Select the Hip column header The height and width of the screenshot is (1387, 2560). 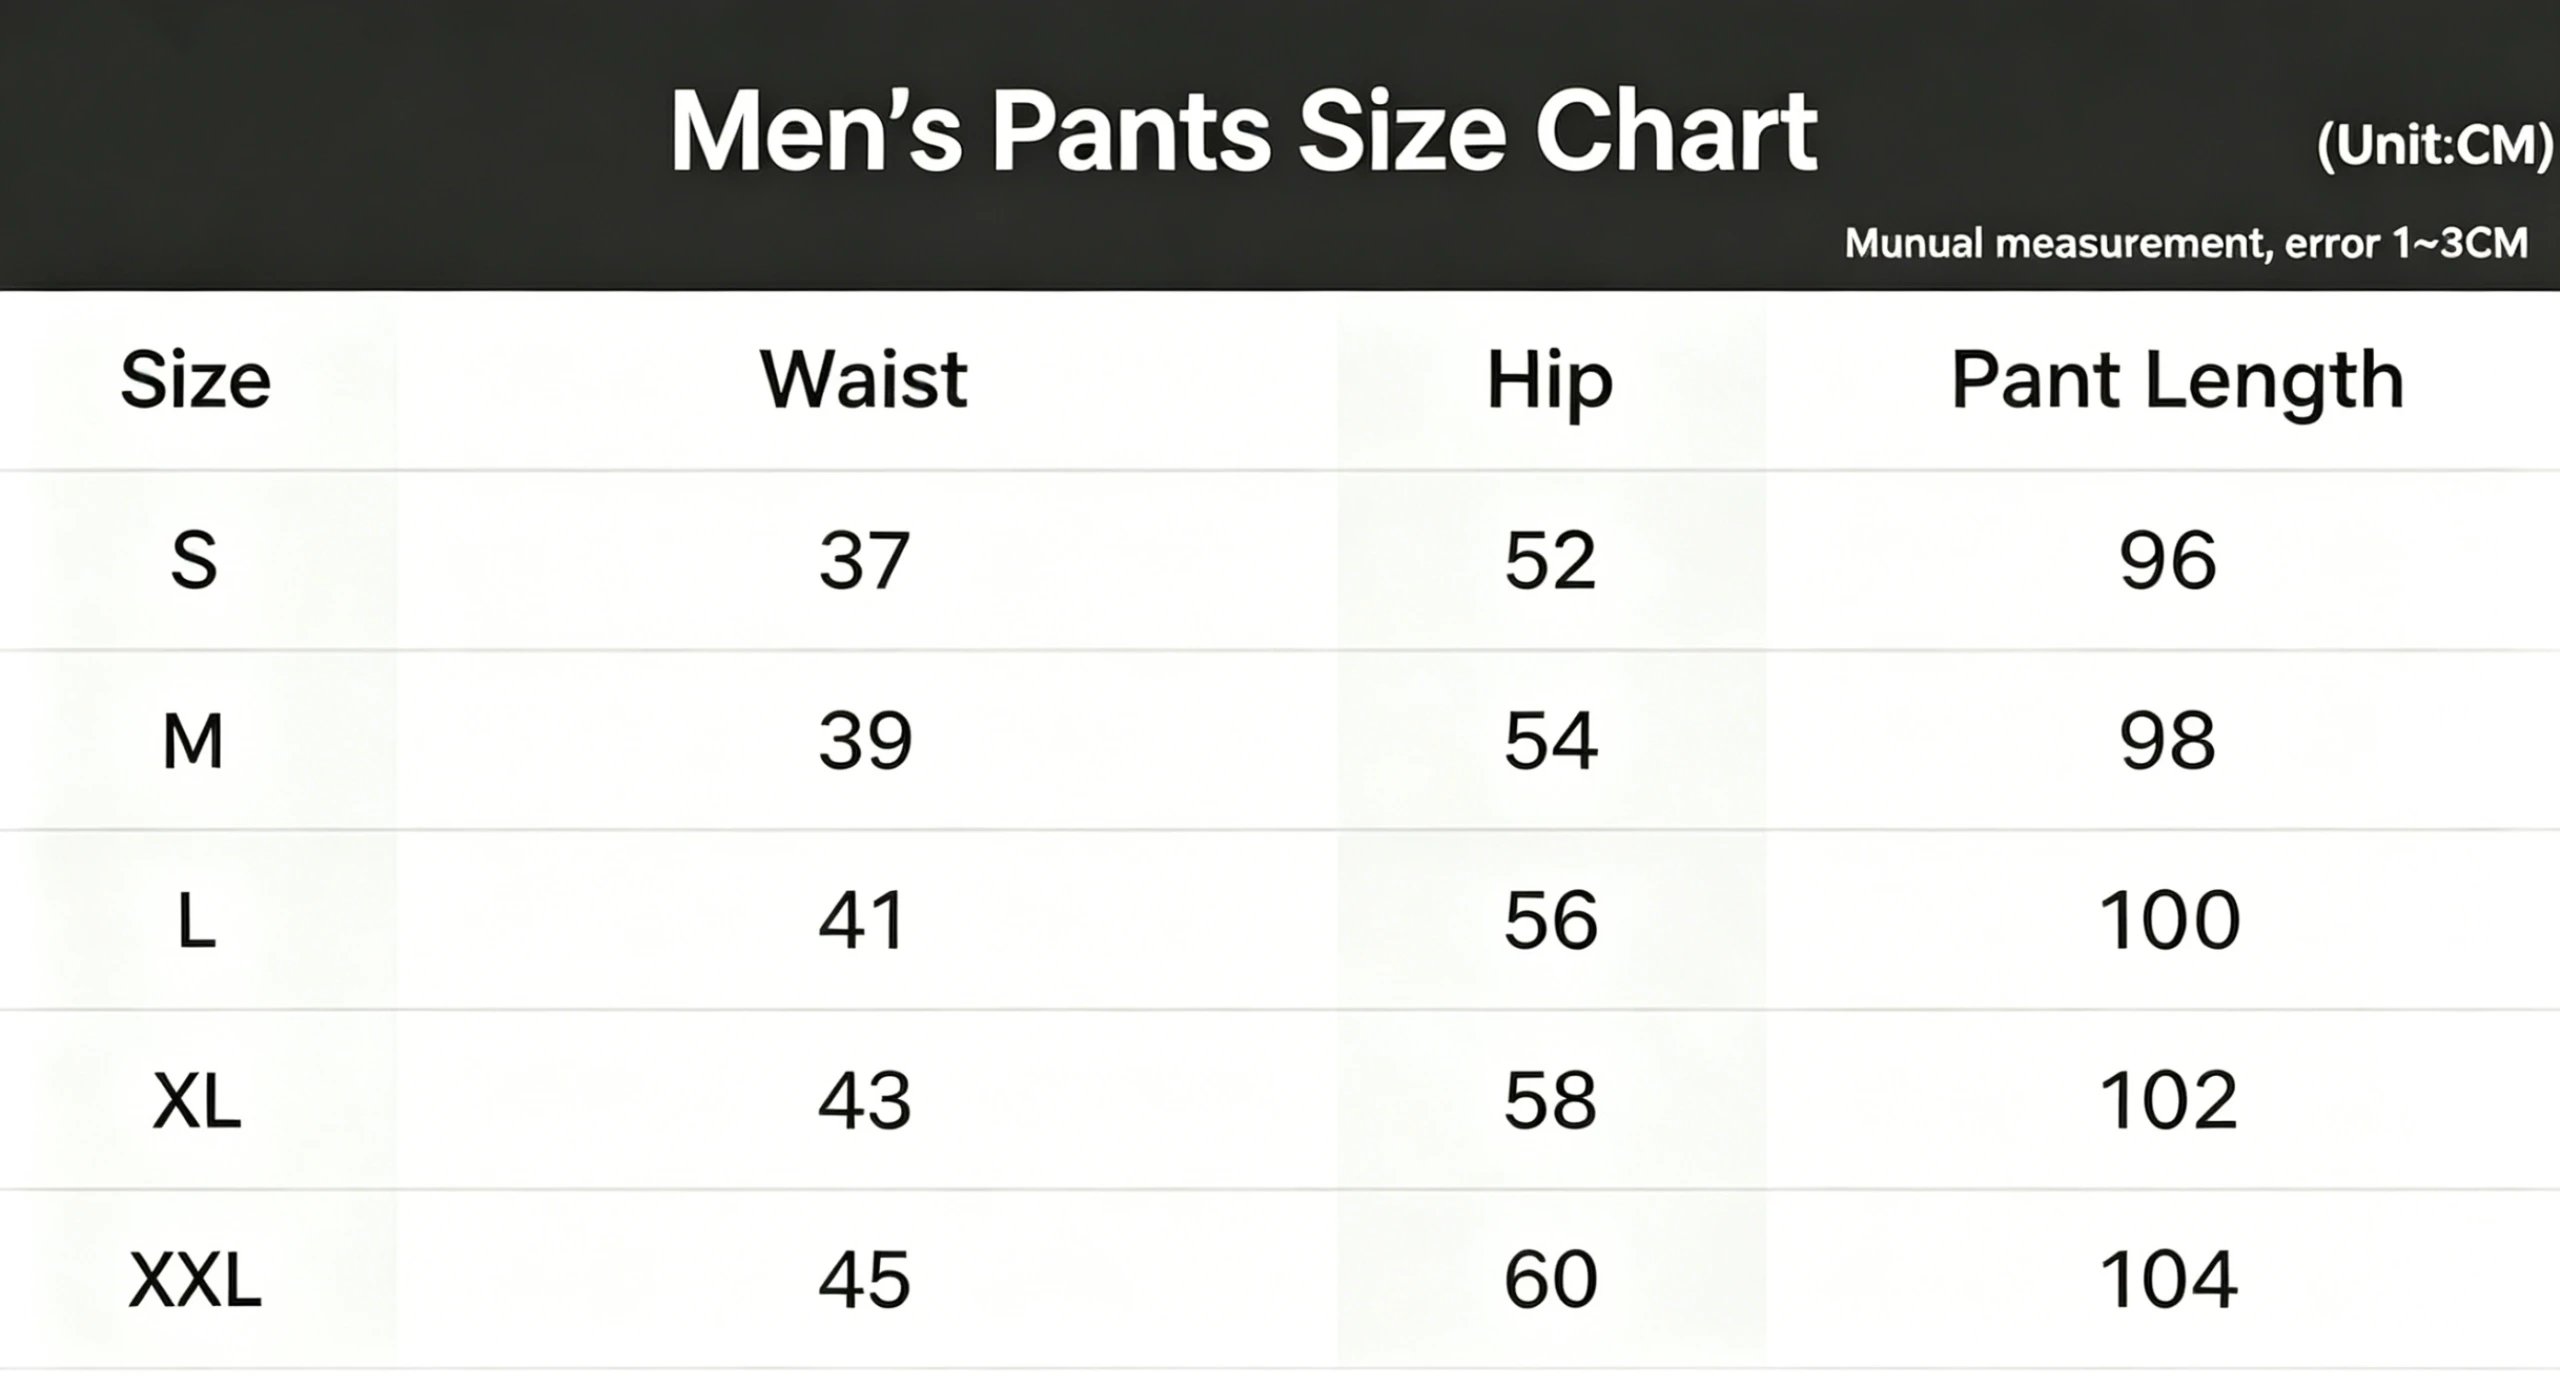point(1550,383)
